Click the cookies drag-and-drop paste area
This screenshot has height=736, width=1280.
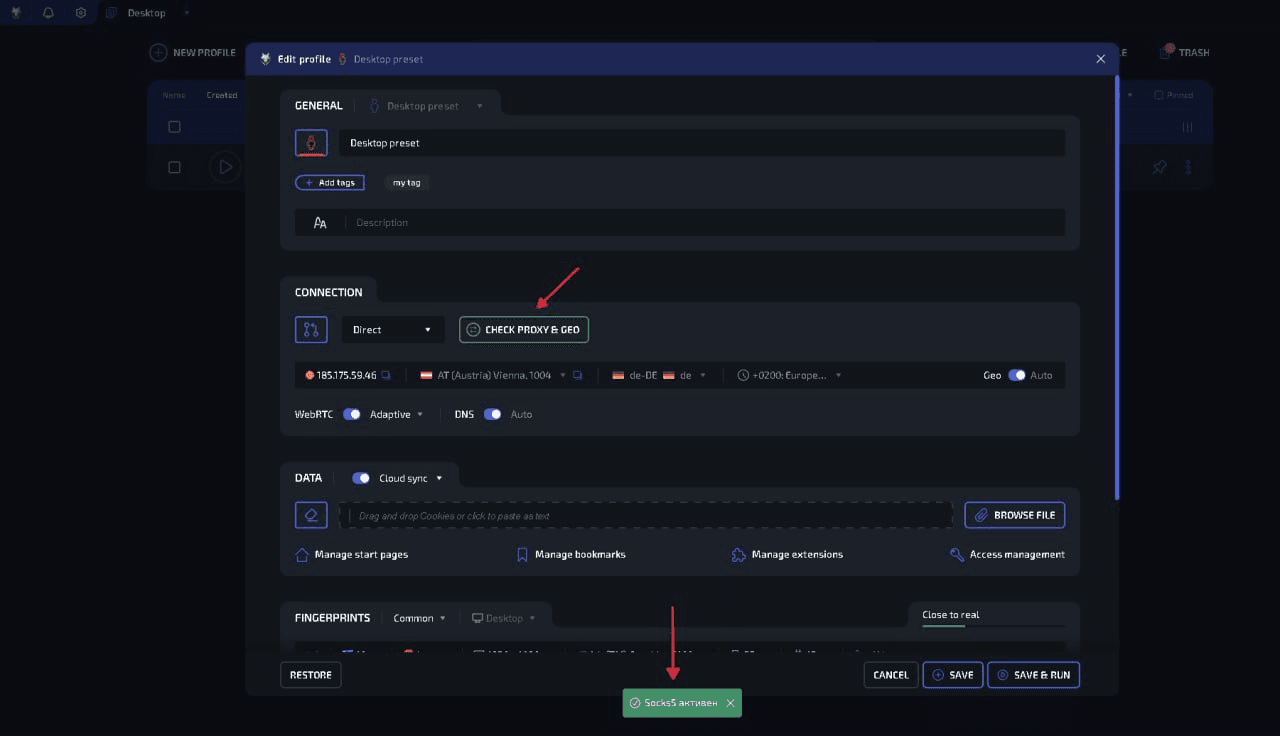(x=645, y=515)
